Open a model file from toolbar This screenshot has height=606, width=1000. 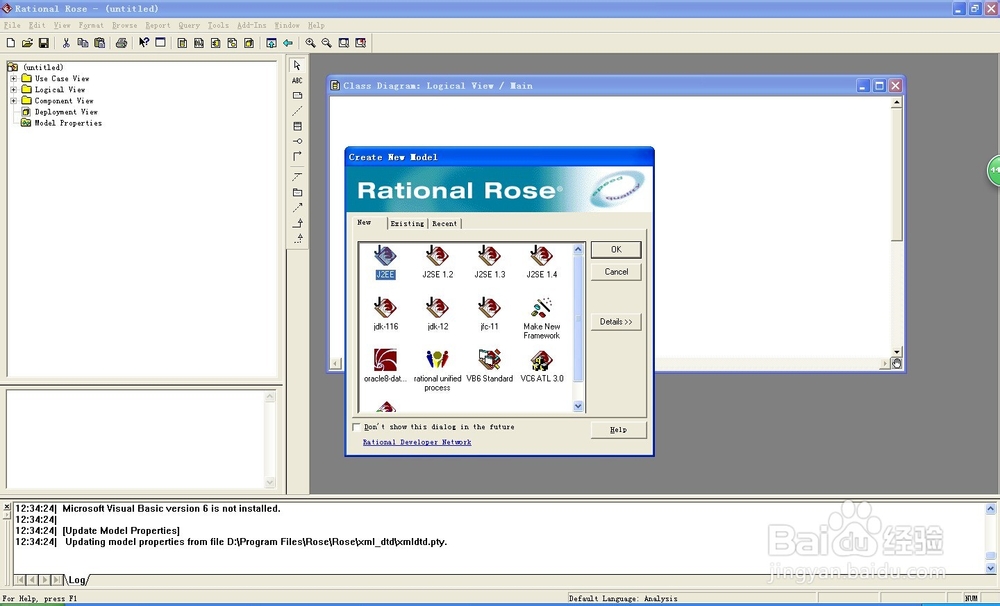[27, 43]
